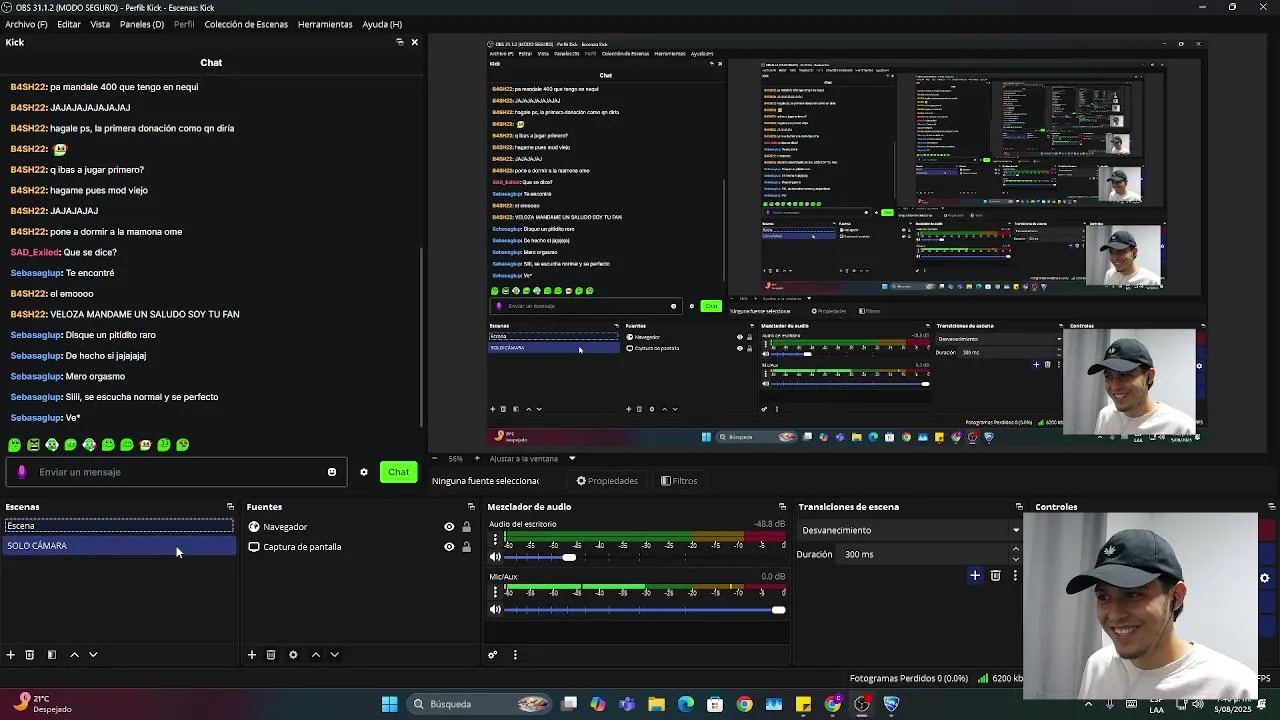Open Archivo menu
1280x720 pixels.
26,24
